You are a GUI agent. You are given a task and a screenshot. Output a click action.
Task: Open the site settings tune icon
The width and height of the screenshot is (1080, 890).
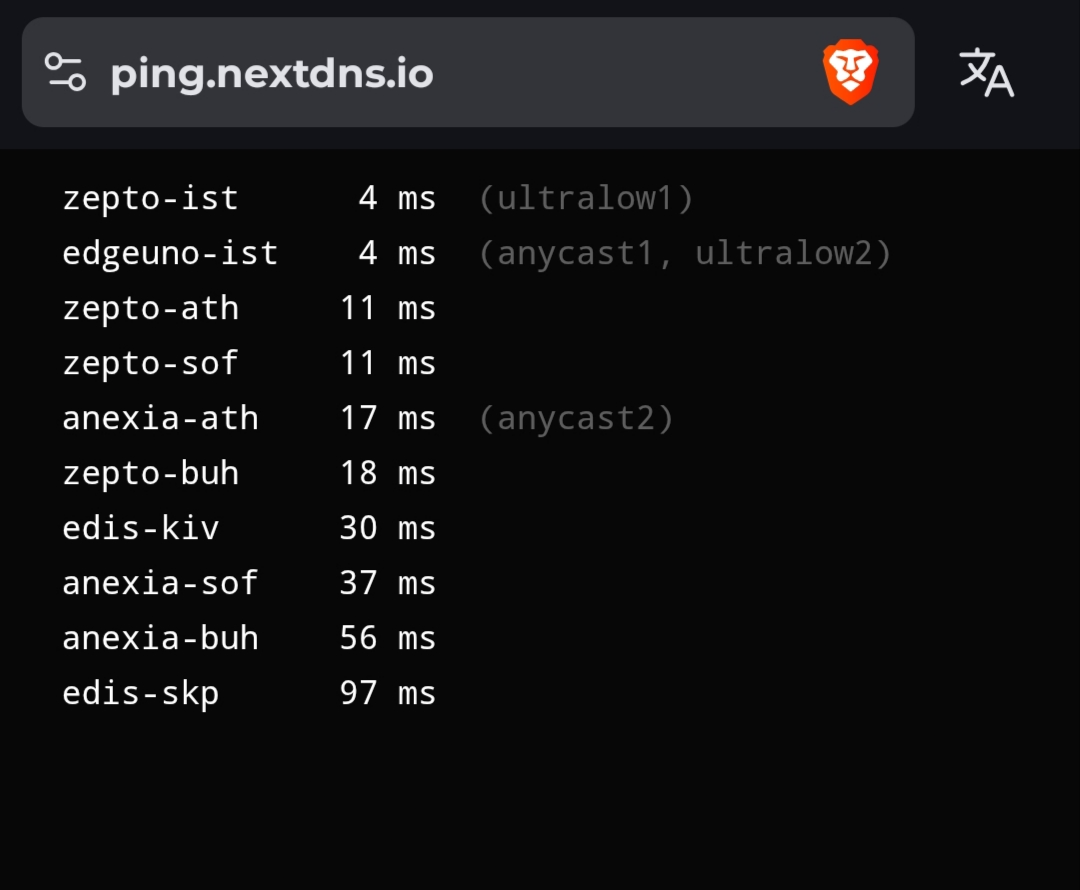pyautogui.click(x=65, y=72)
